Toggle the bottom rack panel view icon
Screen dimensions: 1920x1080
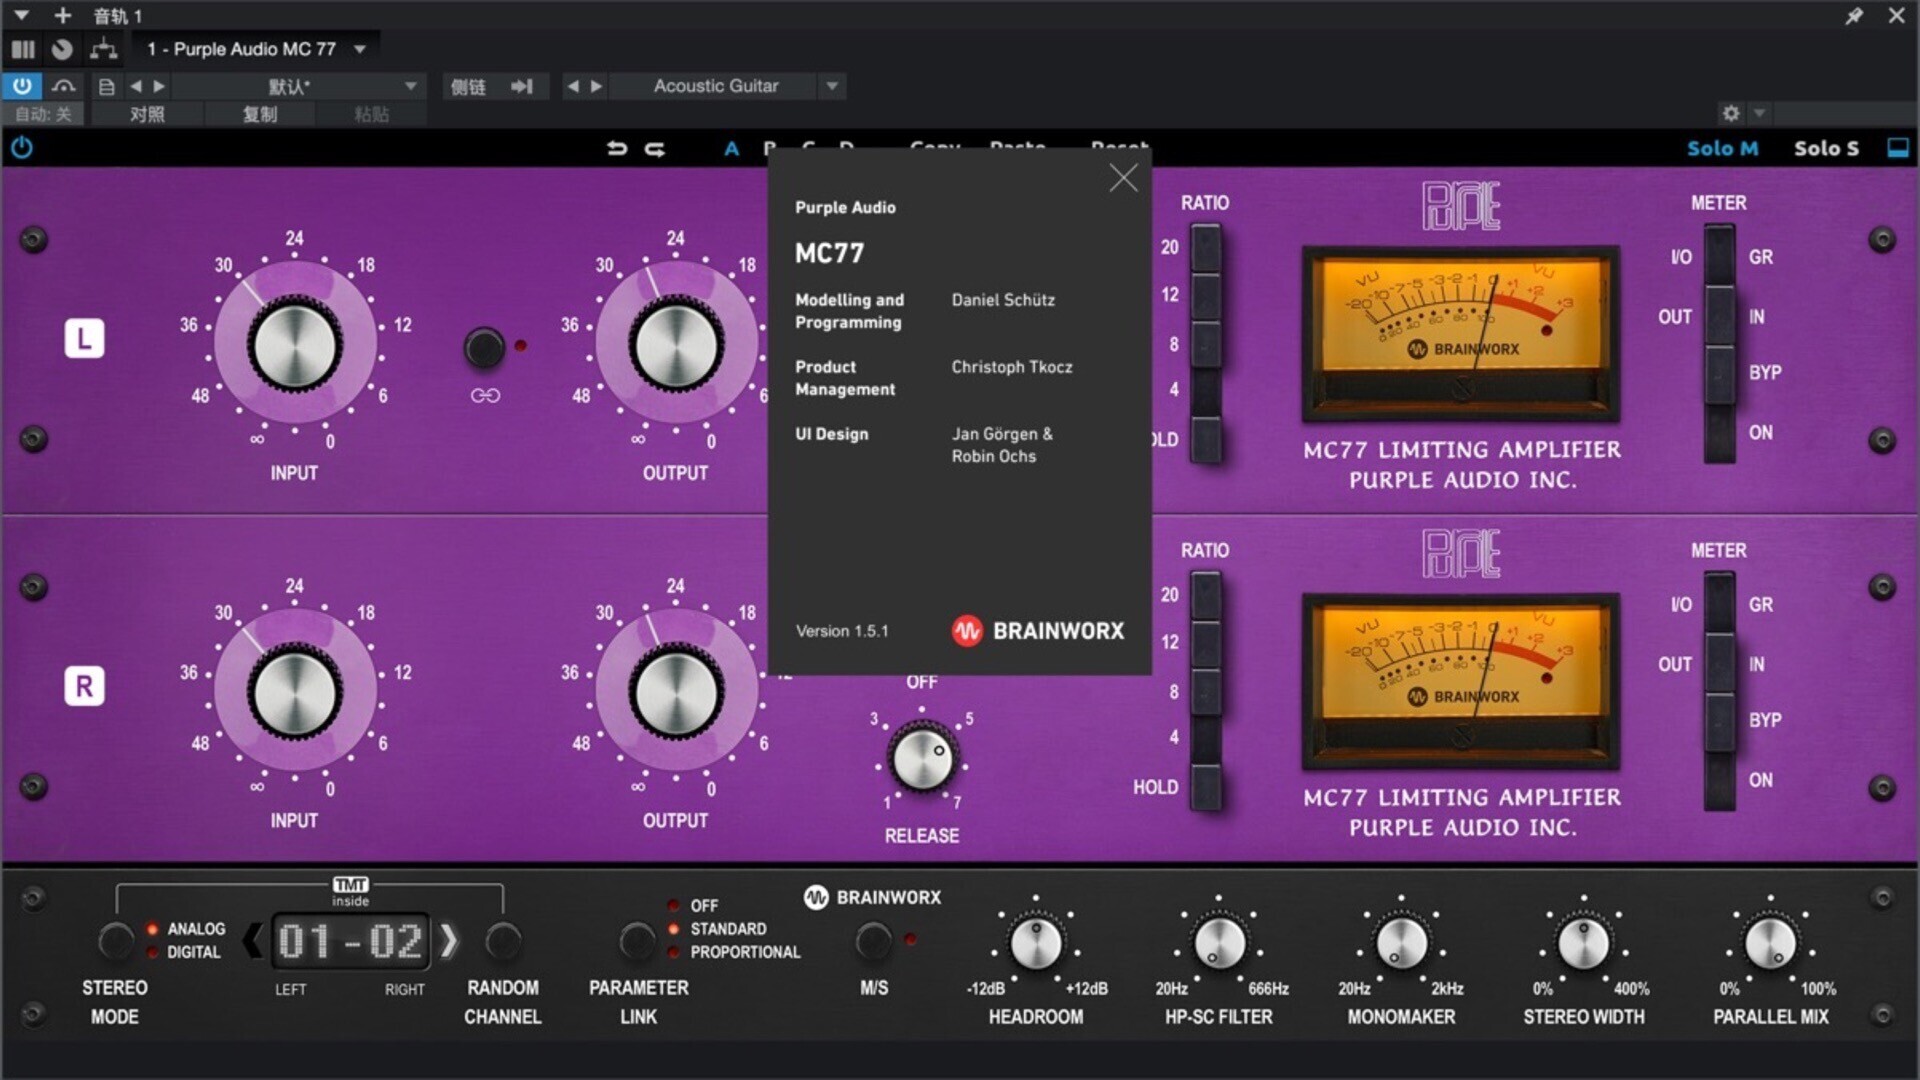tap(1898, 148)
